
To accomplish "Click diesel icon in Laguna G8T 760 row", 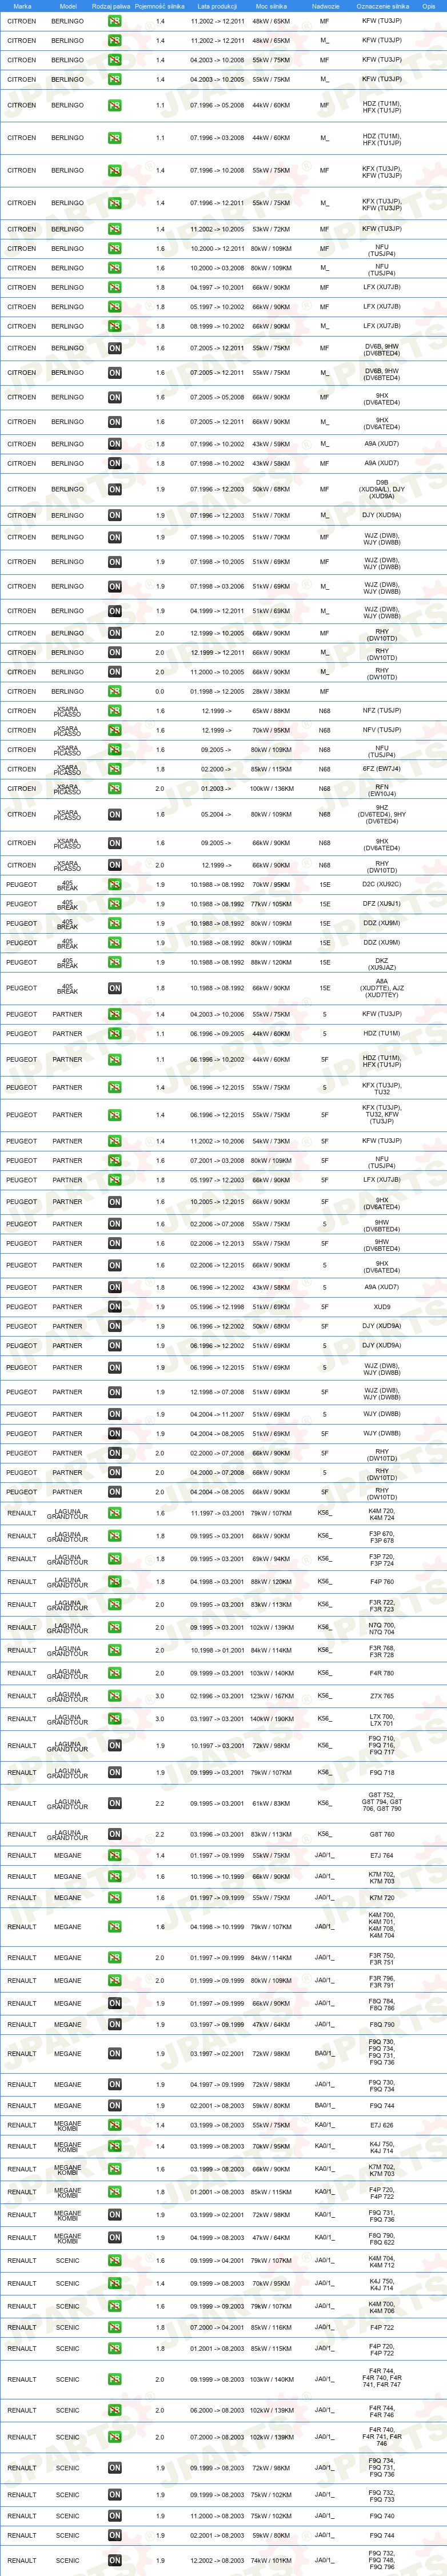I will point(115,1834).
